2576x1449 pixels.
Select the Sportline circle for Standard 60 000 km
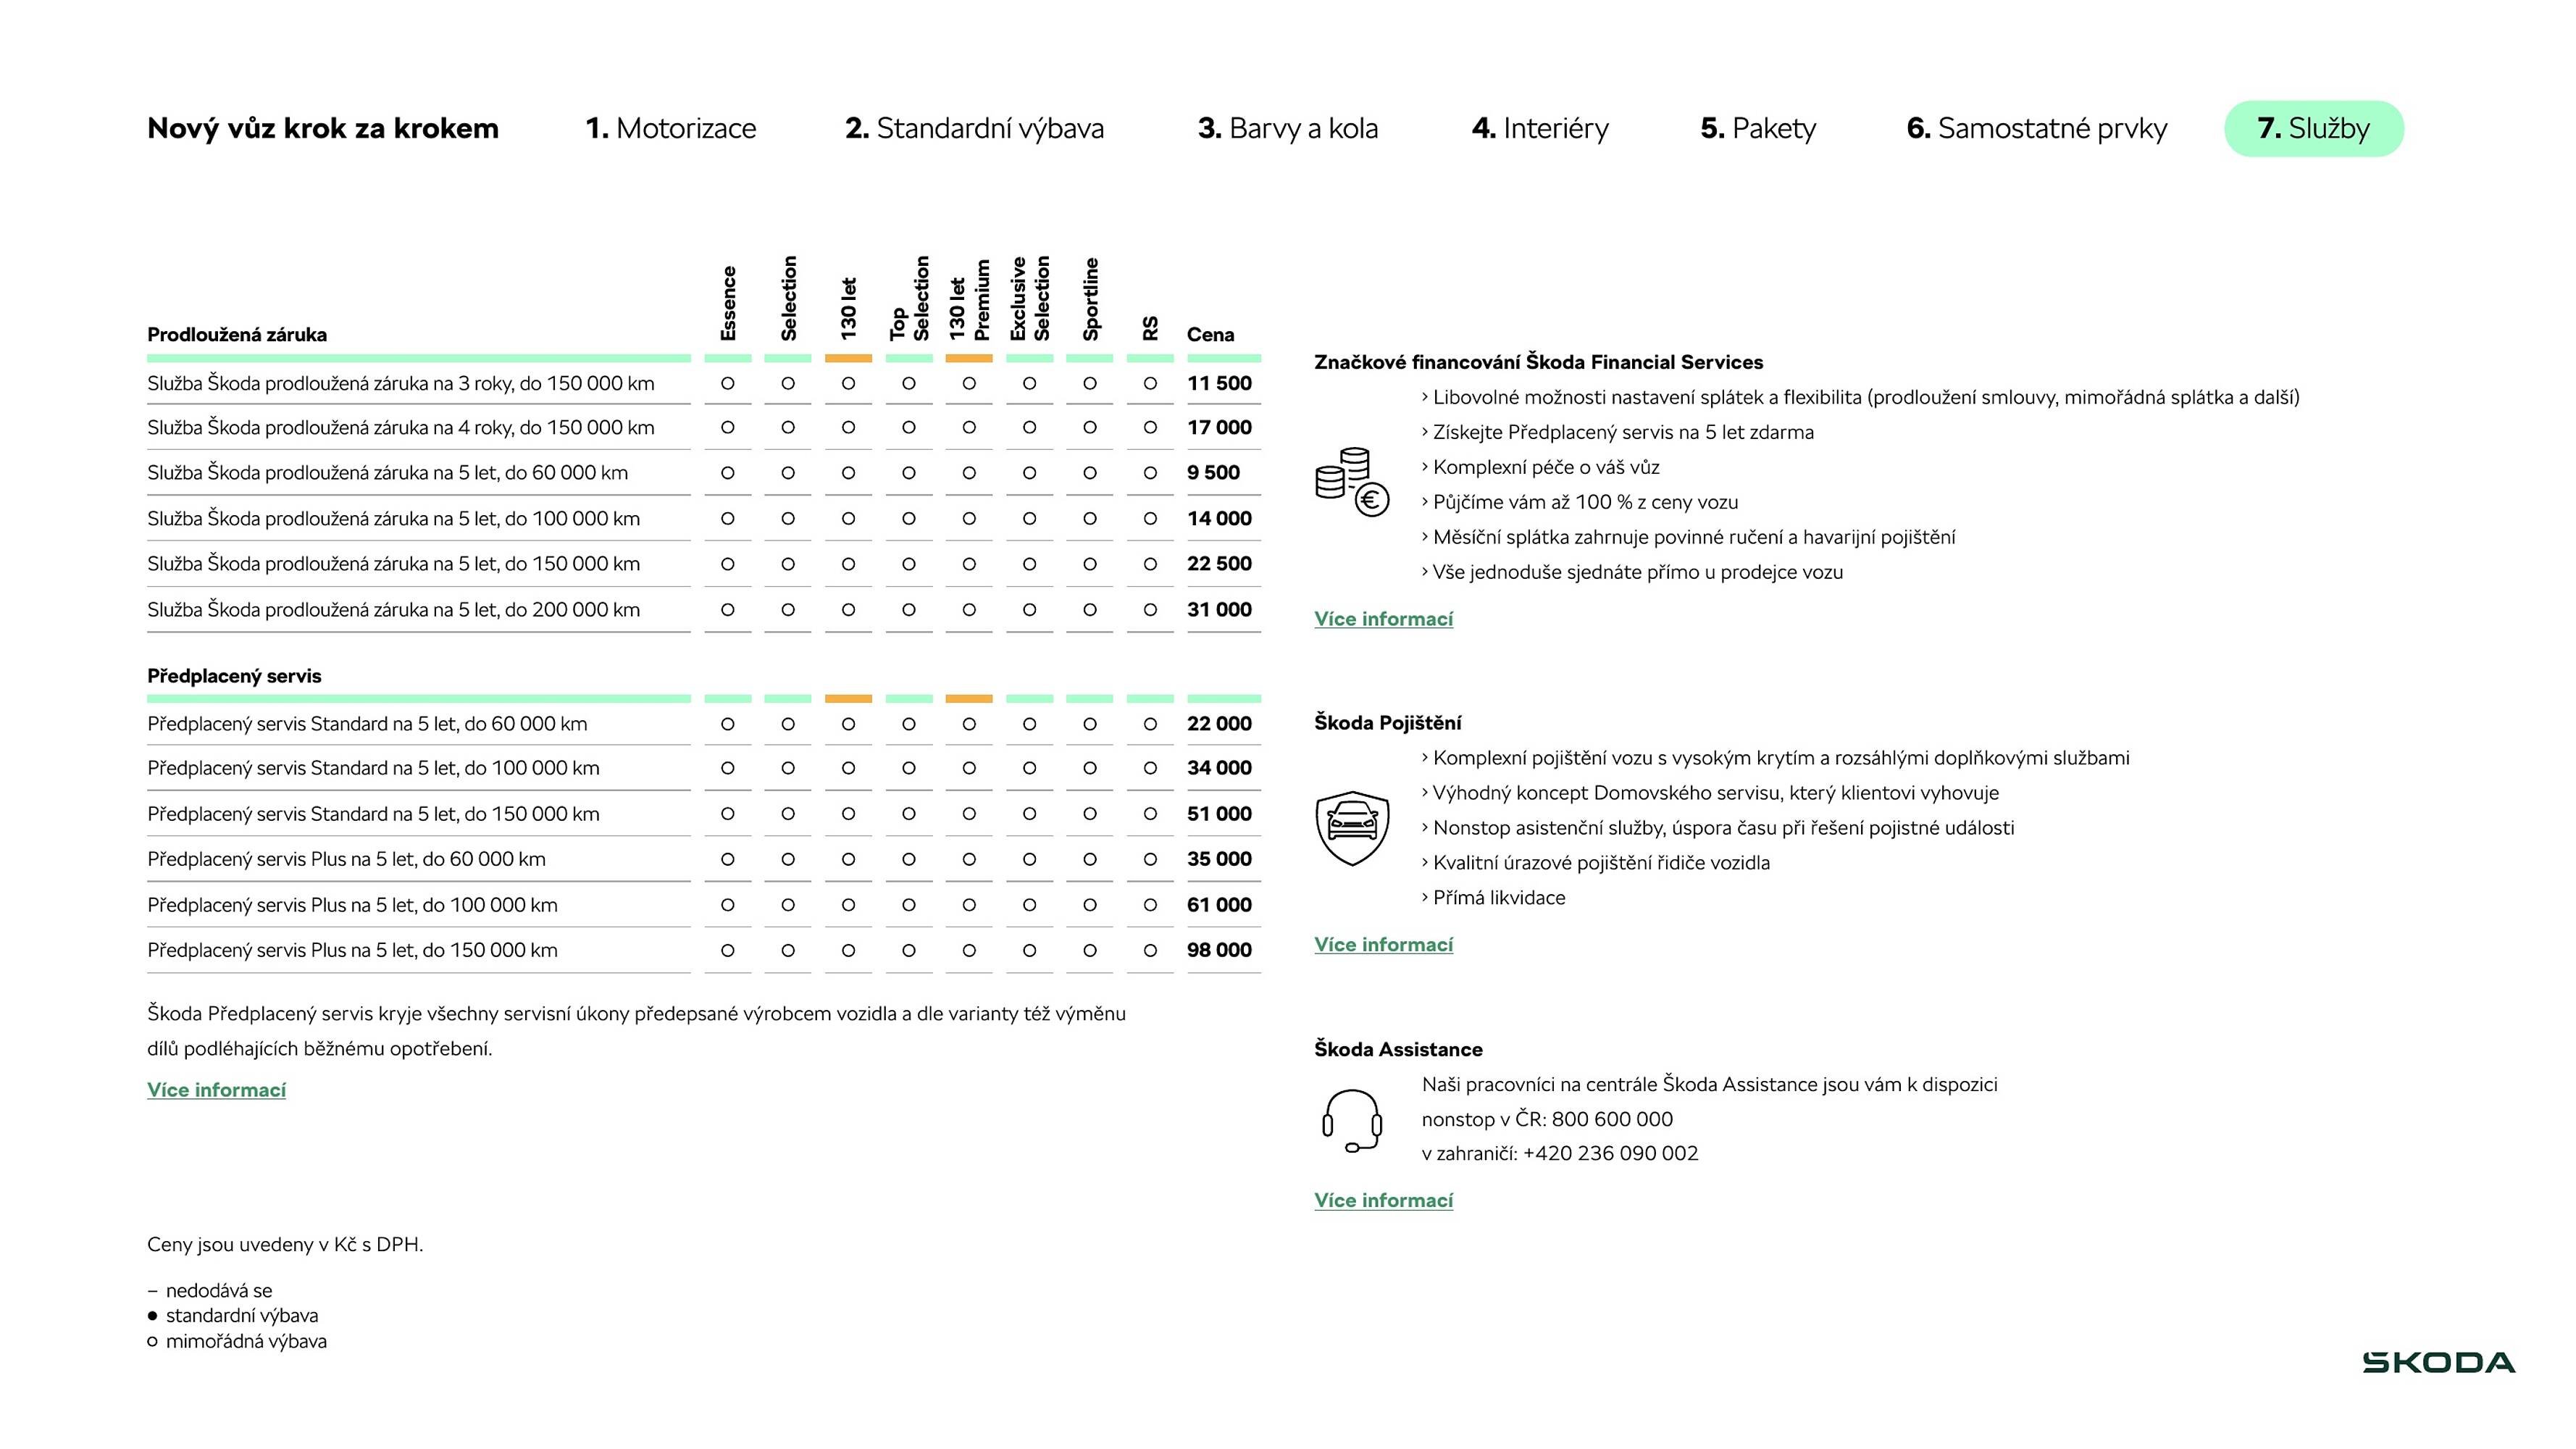(x=1089, y=724)
